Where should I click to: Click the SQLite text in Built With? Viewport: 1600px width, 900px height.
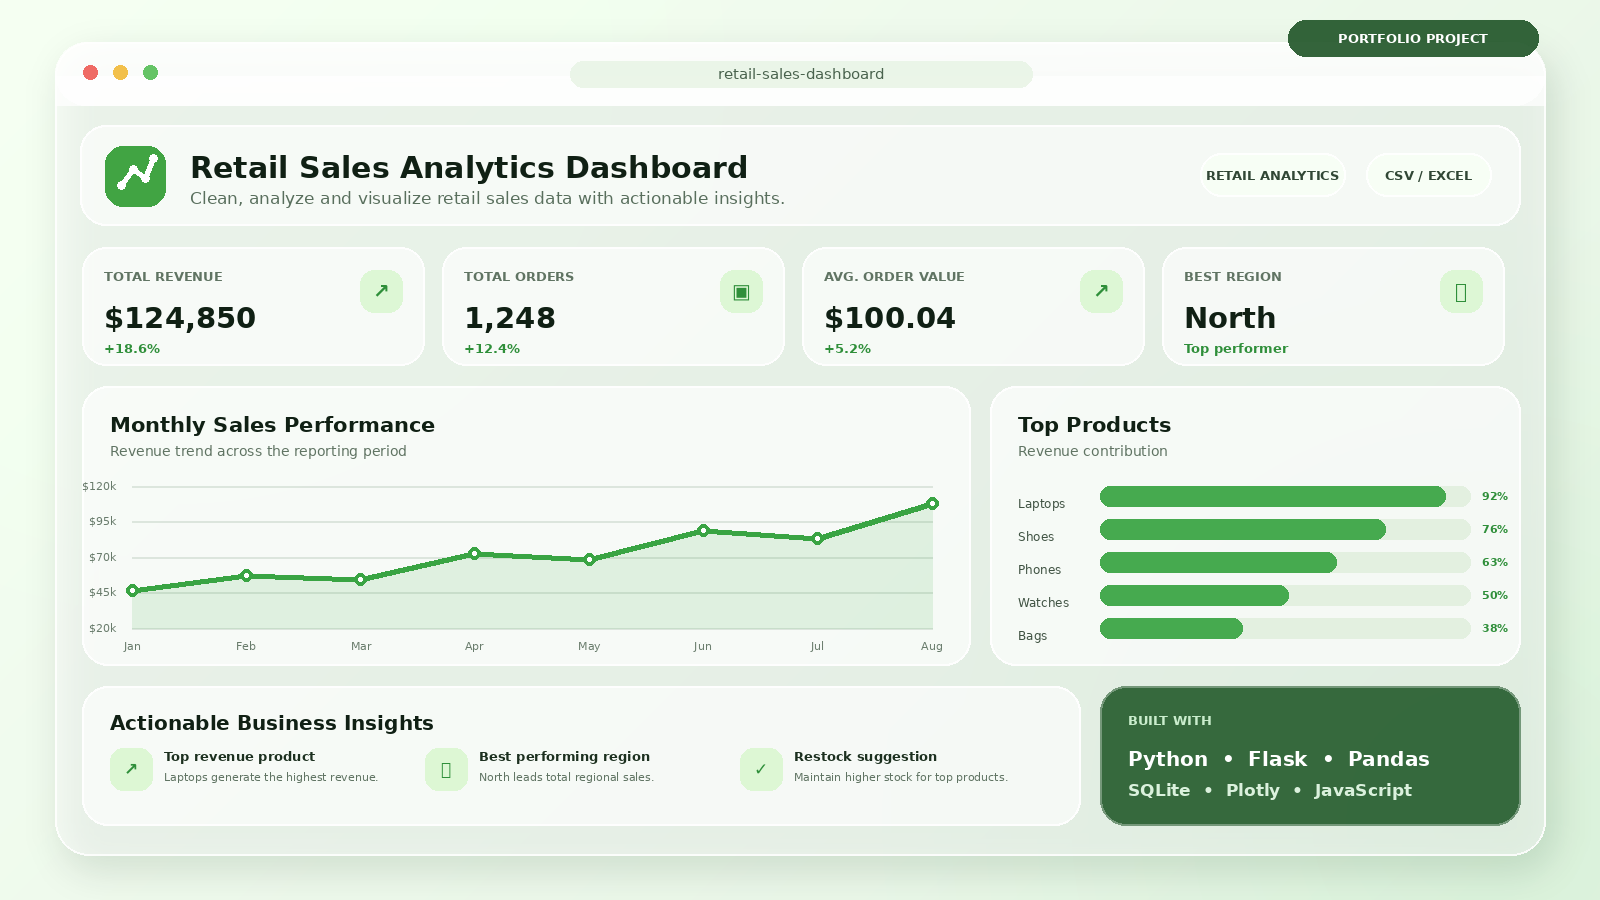(x=1159, y=790)
